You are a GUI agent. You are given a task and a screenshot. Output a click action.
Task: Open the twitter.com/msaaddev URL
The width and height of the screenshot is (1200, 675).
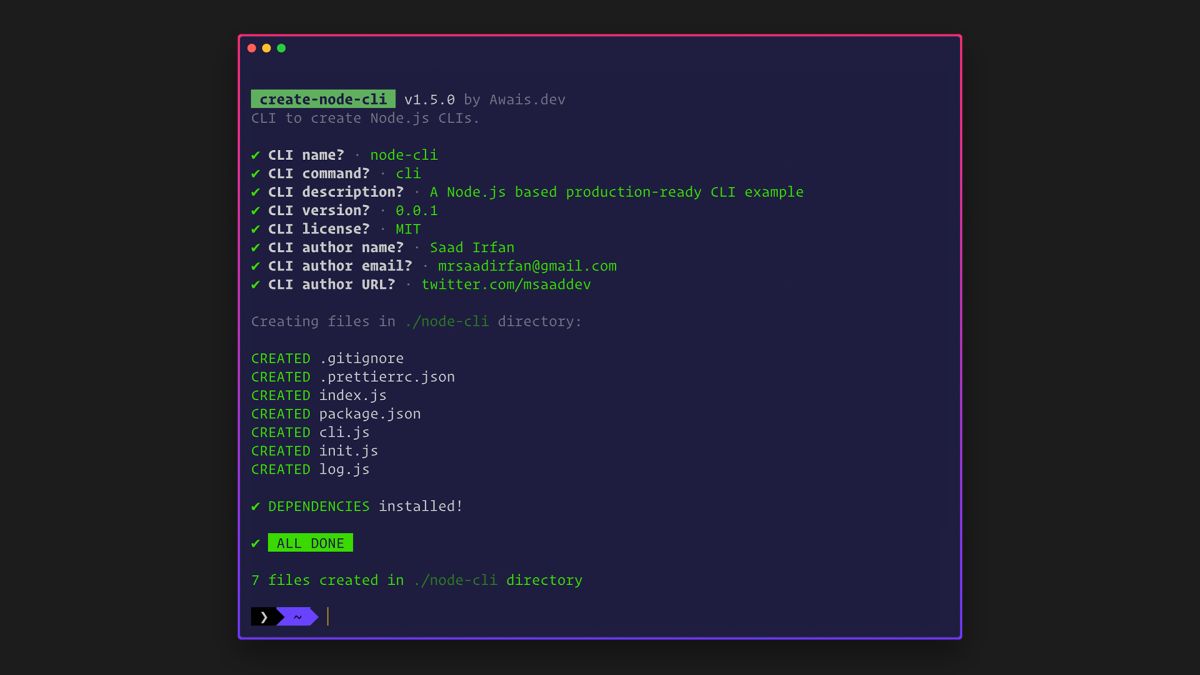(x=506, y=285)
